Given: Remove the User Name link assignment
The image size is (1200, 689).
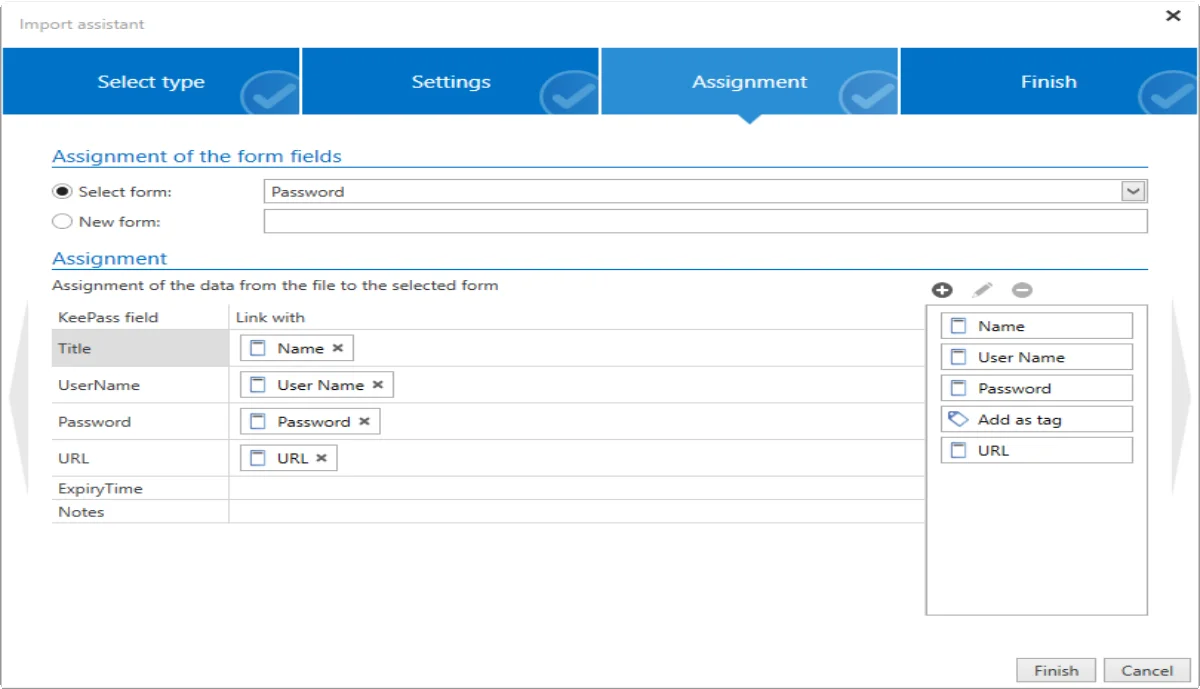Looking at the screenshot, I should 377,384.
